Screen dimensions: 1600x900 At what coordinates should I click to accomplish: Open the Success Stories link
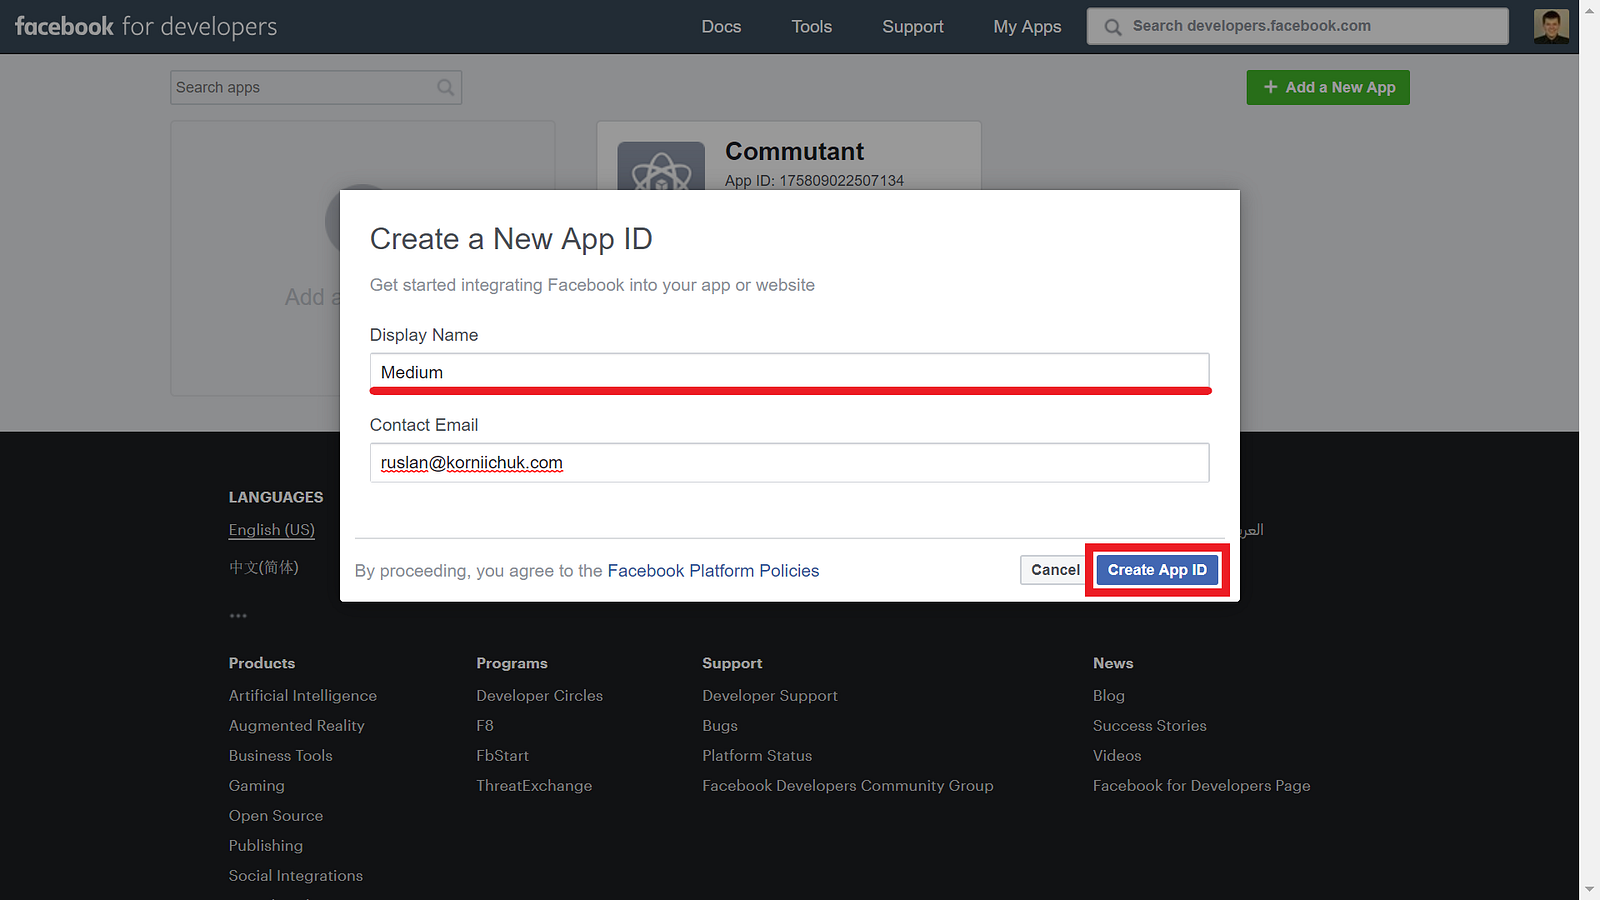pyautogui.click(x=1150, y=726)
